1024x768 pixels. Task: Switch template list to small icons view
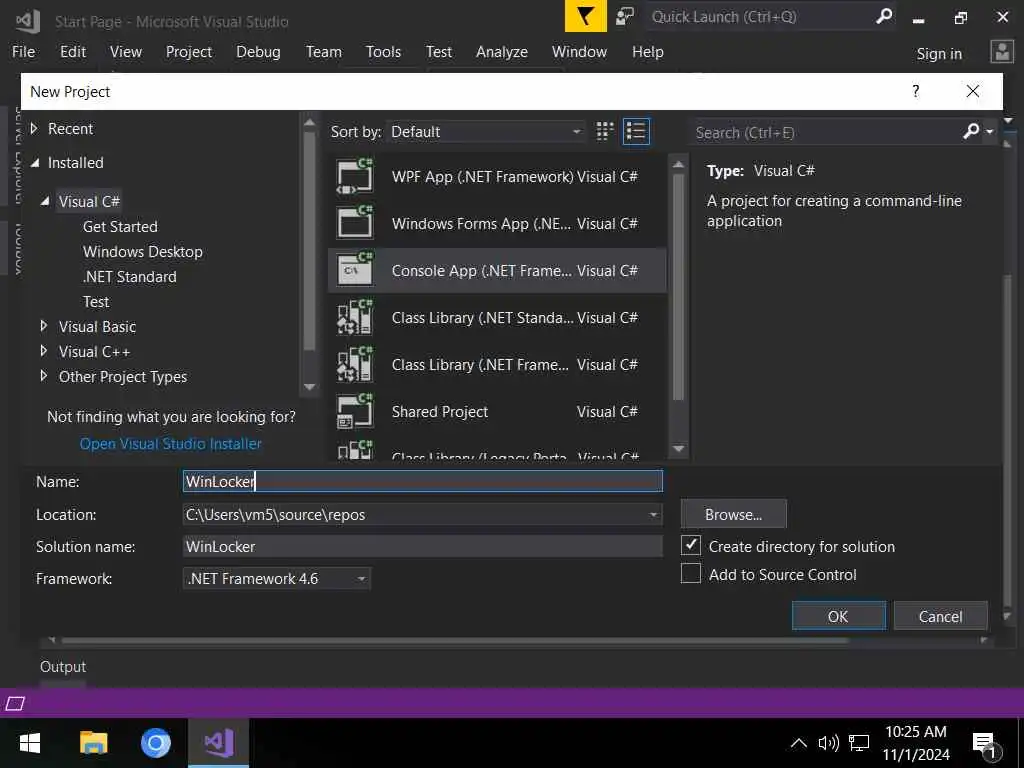point(605,131)
